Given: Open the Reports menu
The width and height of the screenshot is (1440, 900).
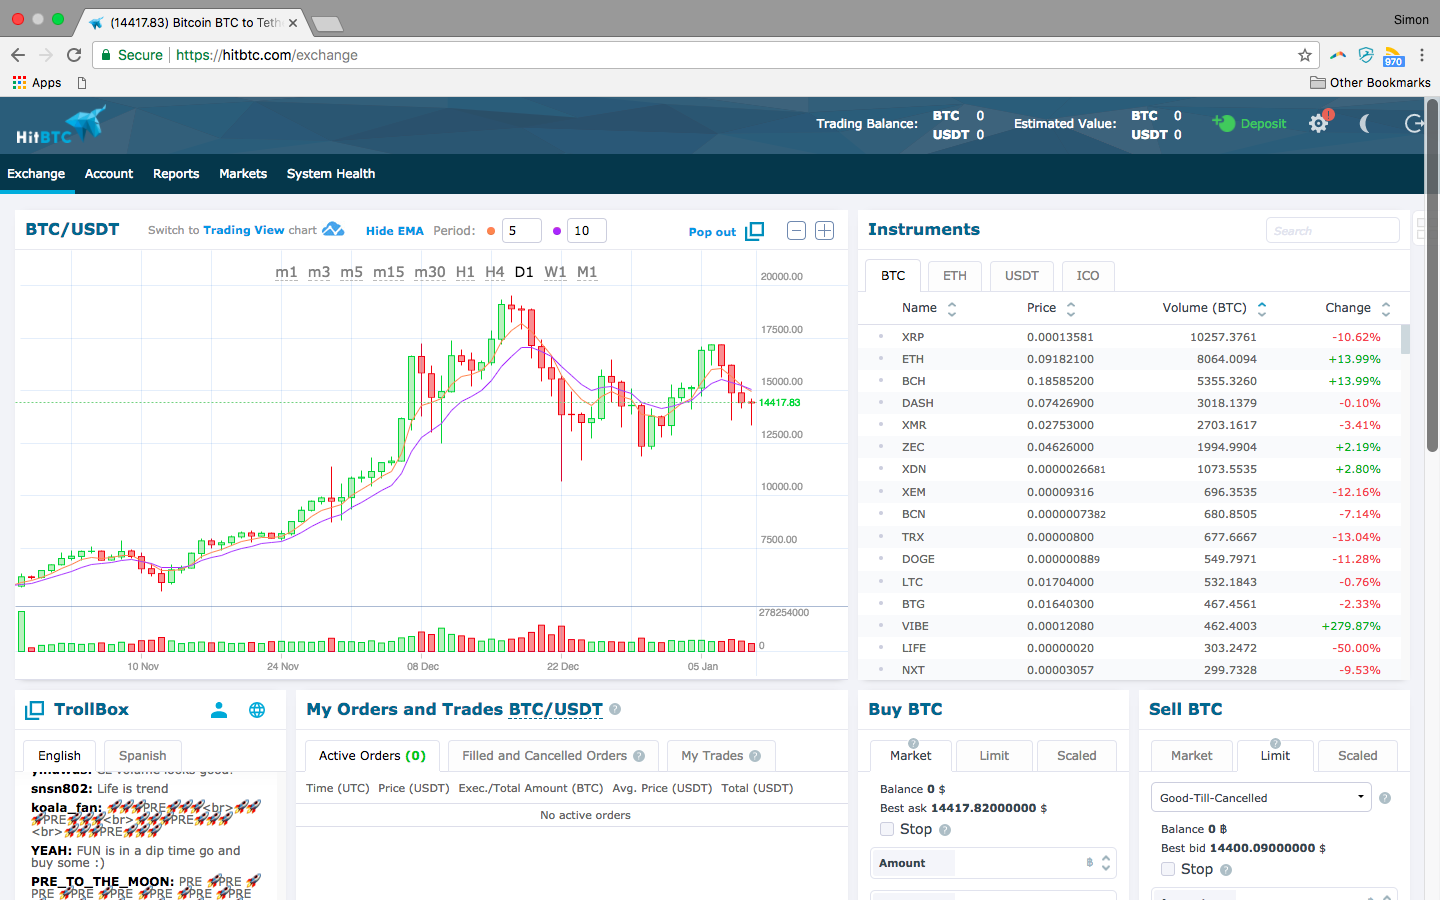Looking at the screenshot, I should [176, 174].
